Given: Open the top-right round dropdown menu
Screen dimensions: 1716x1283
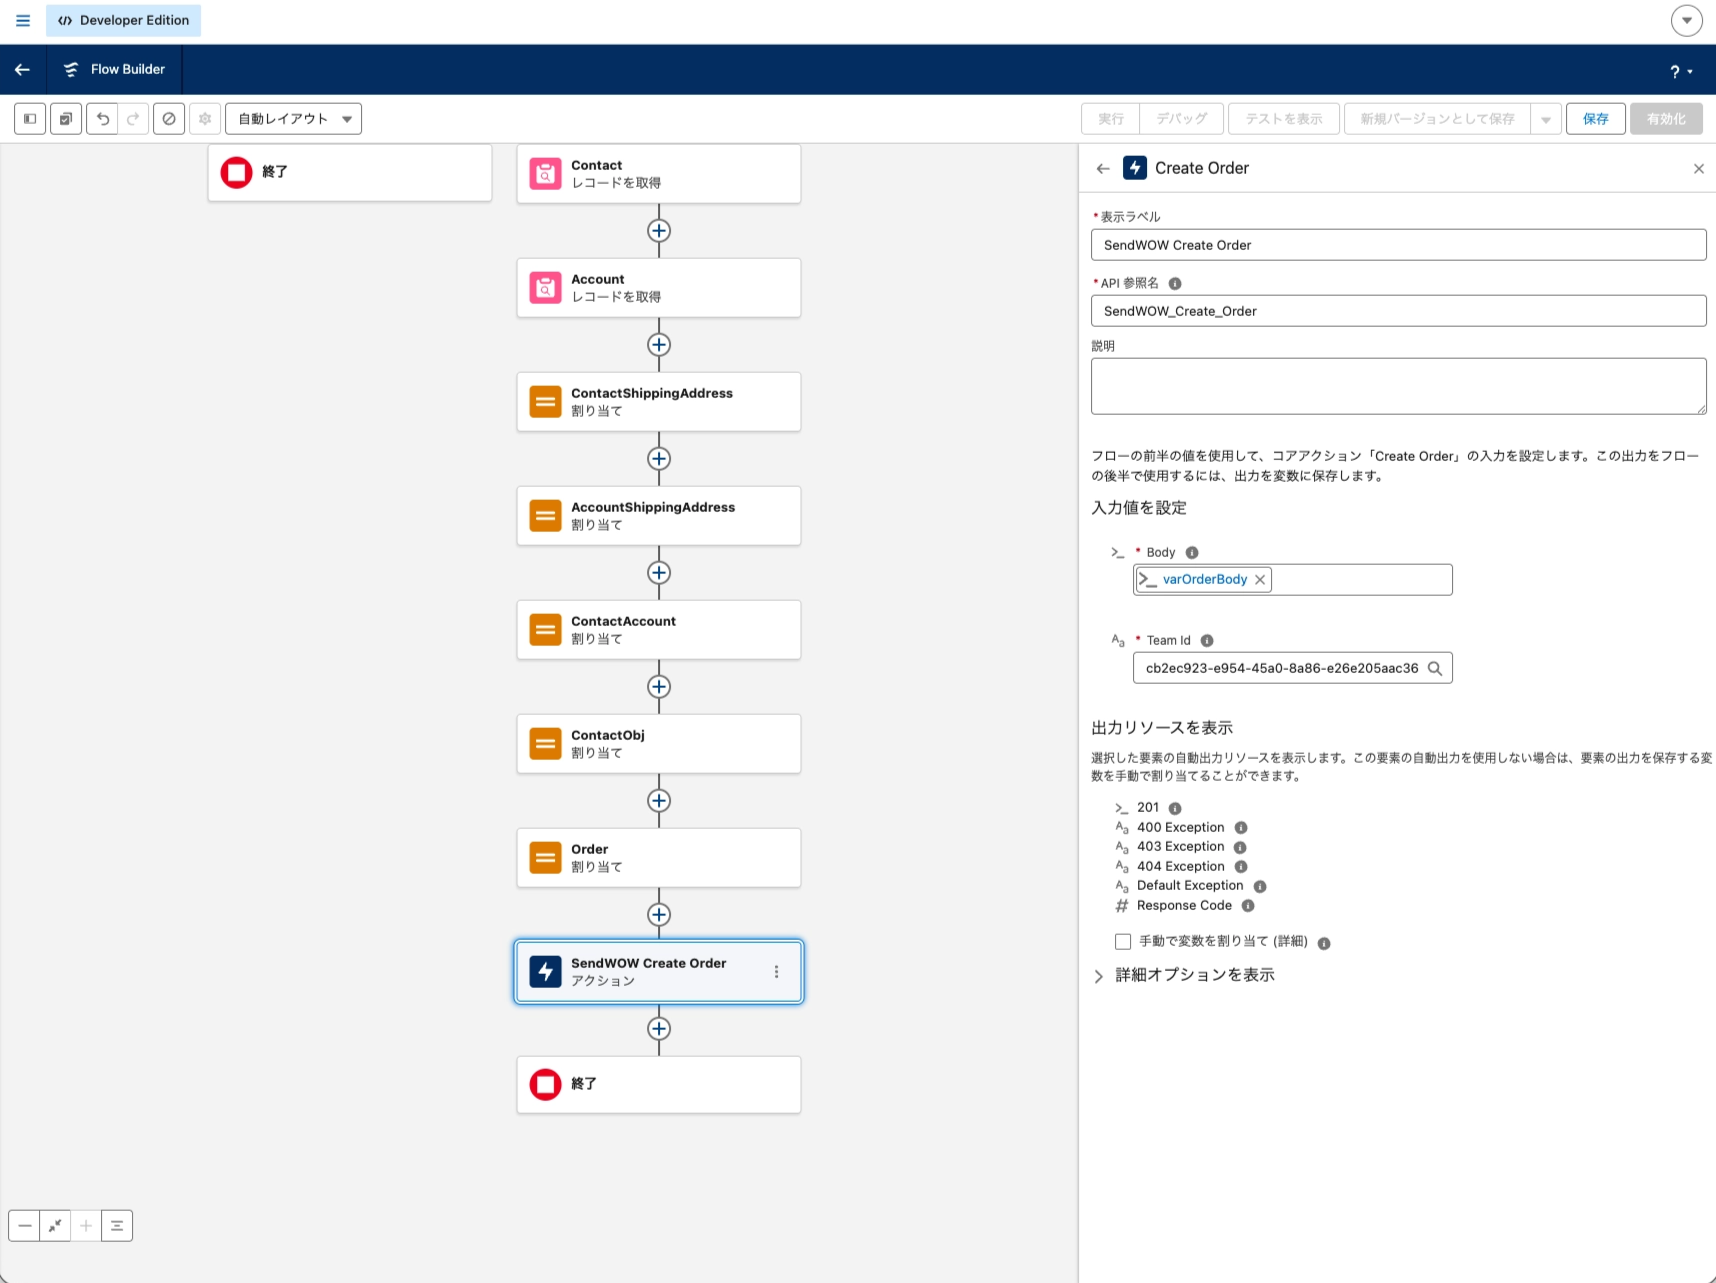Looking at the screenshot, I should point(1686,20).
